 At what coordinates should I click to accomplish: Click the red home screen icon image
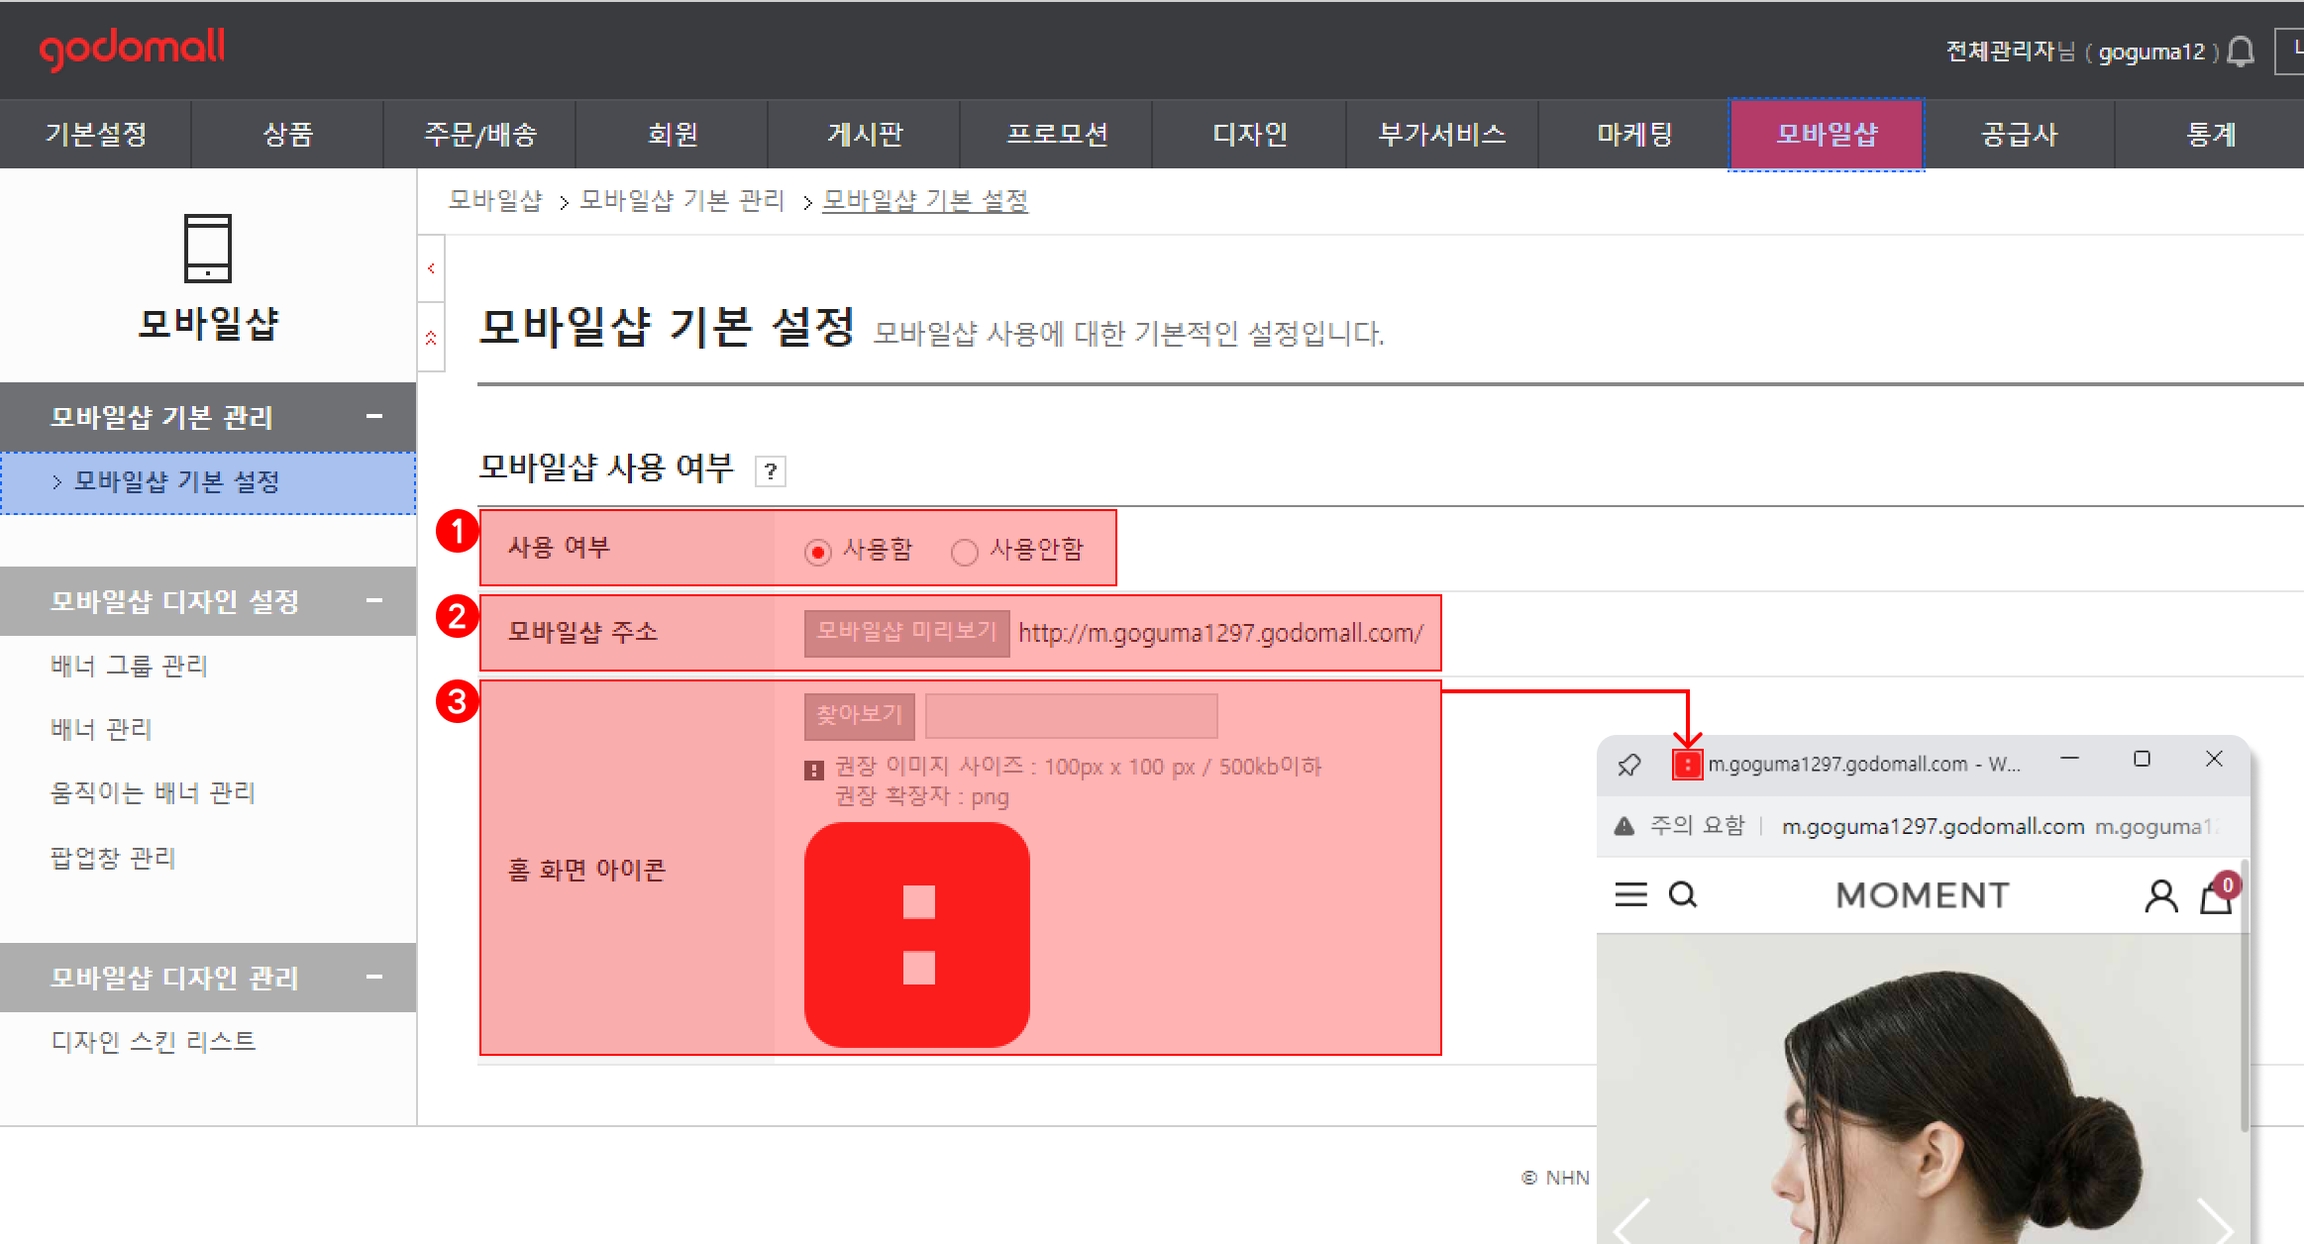click(x=916, y=934)
